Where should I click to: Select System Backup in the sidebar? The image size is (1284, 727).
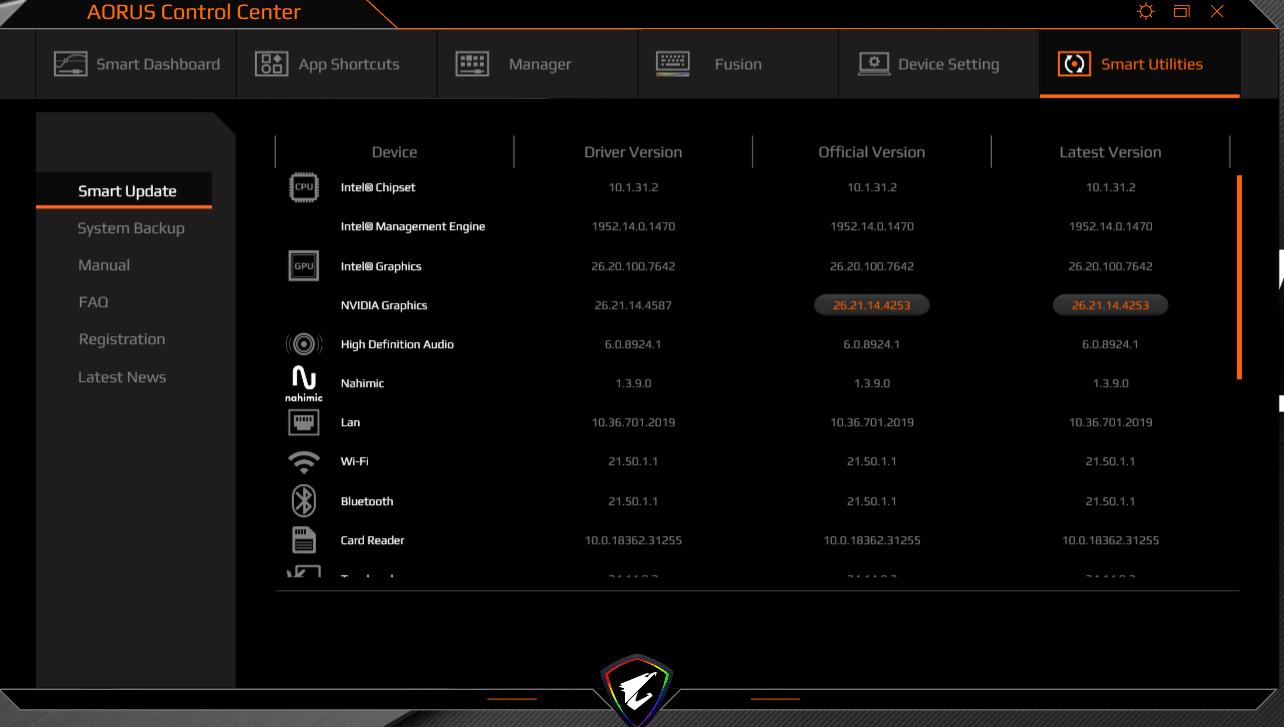click(131, 228)
